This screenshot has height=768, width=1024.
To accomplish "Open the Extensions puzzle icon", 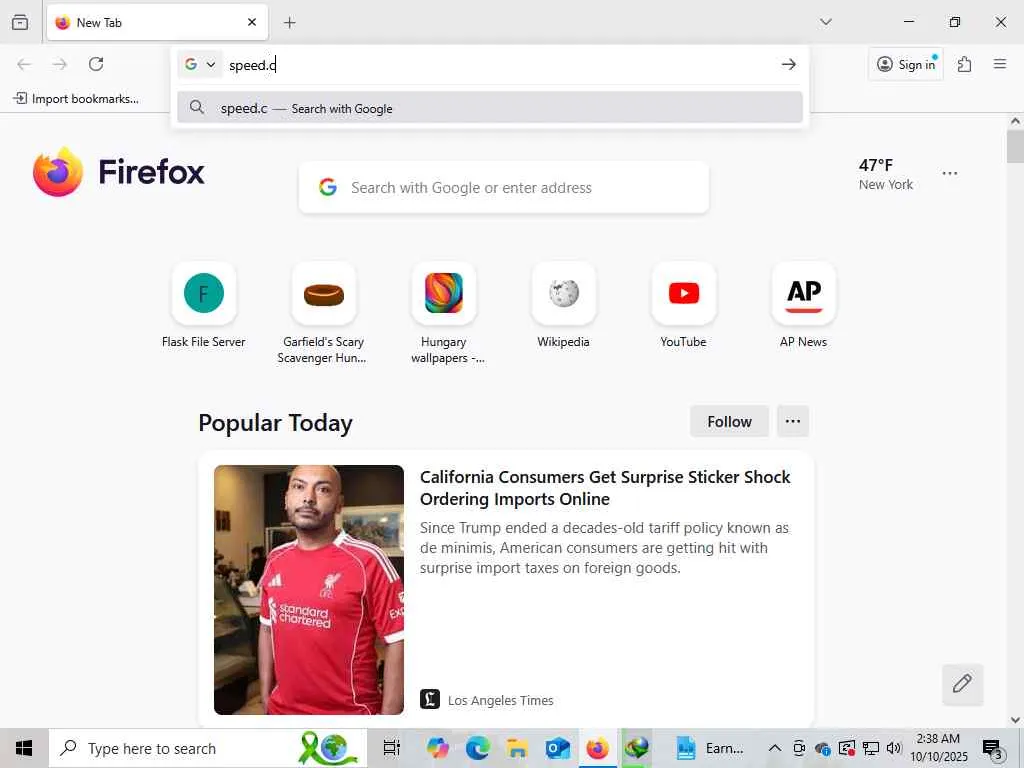I will tap(964, 64).
